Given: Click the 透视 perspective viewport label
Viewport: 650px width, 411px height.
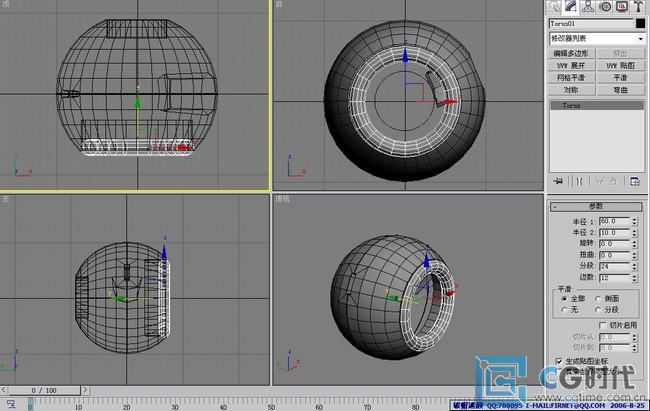Looking at the screenshot, I should (282, 199).
